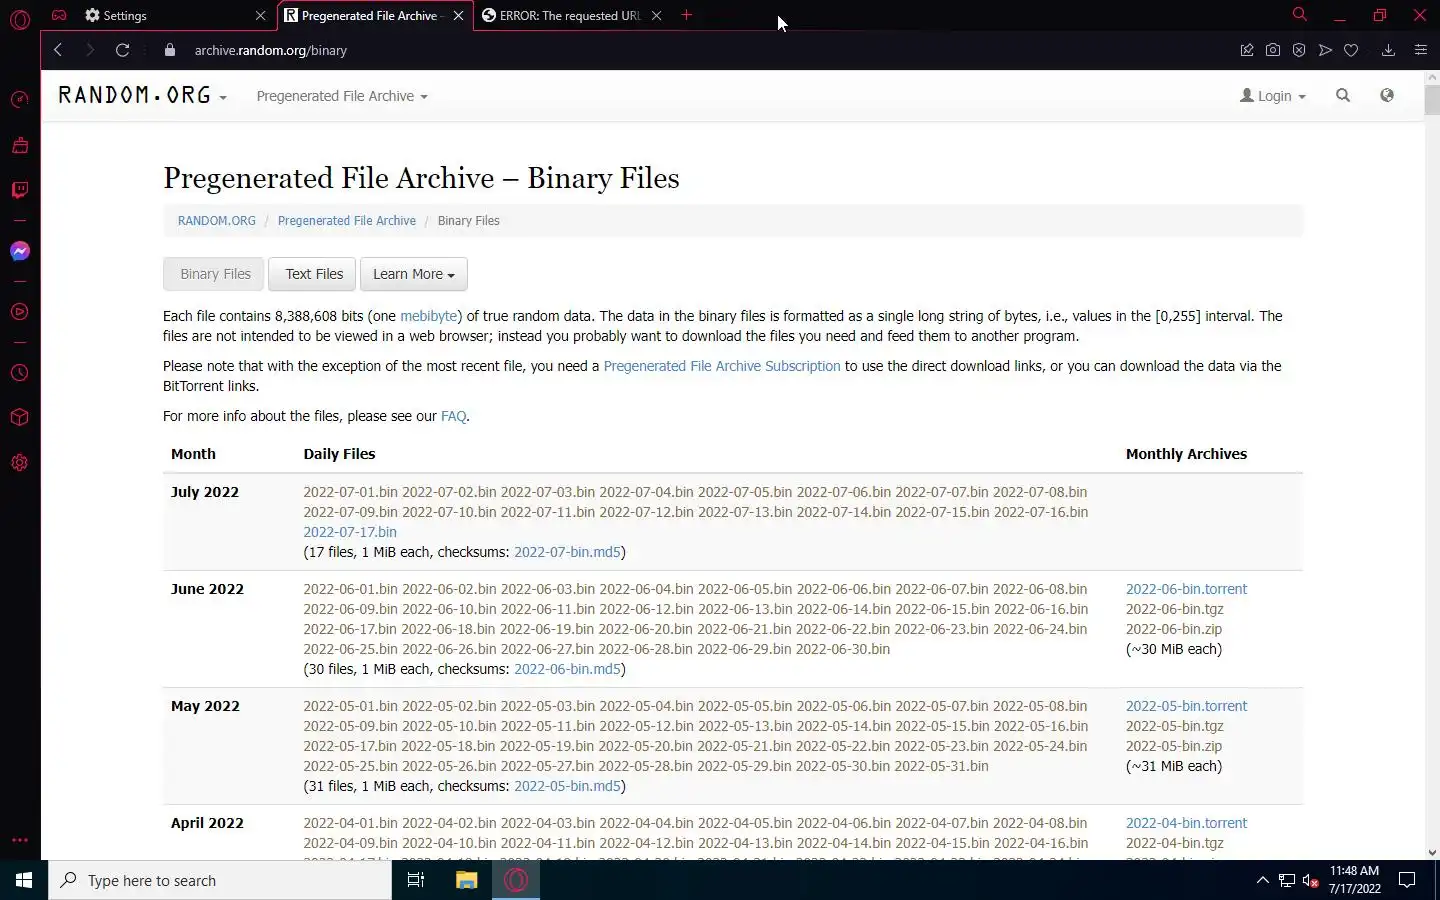Viewport: 1440px width, 900px height.
Task: Open the mebibyte definition link
Action: (429, 316)
